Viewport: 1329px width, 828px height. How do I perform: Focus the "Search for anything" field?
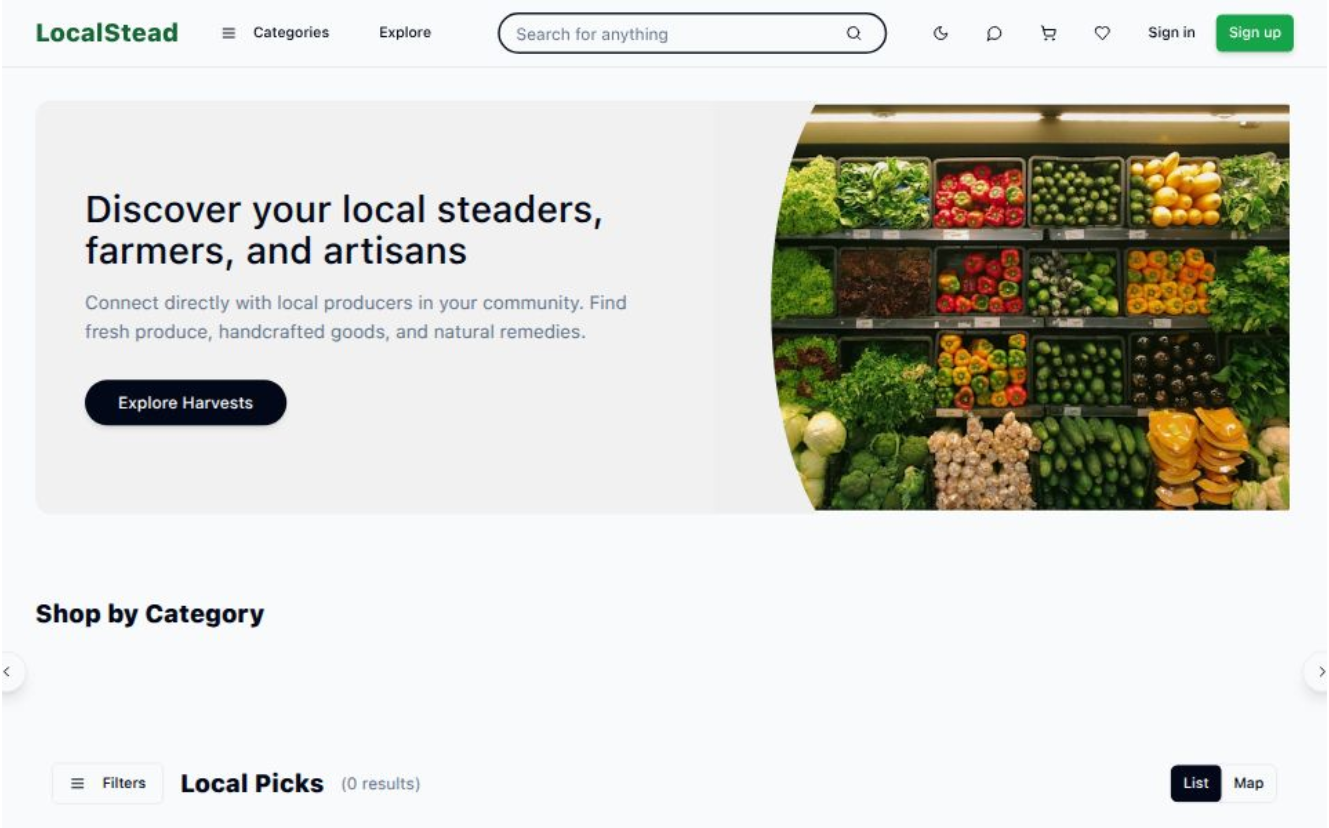click(x=670, y=33)
